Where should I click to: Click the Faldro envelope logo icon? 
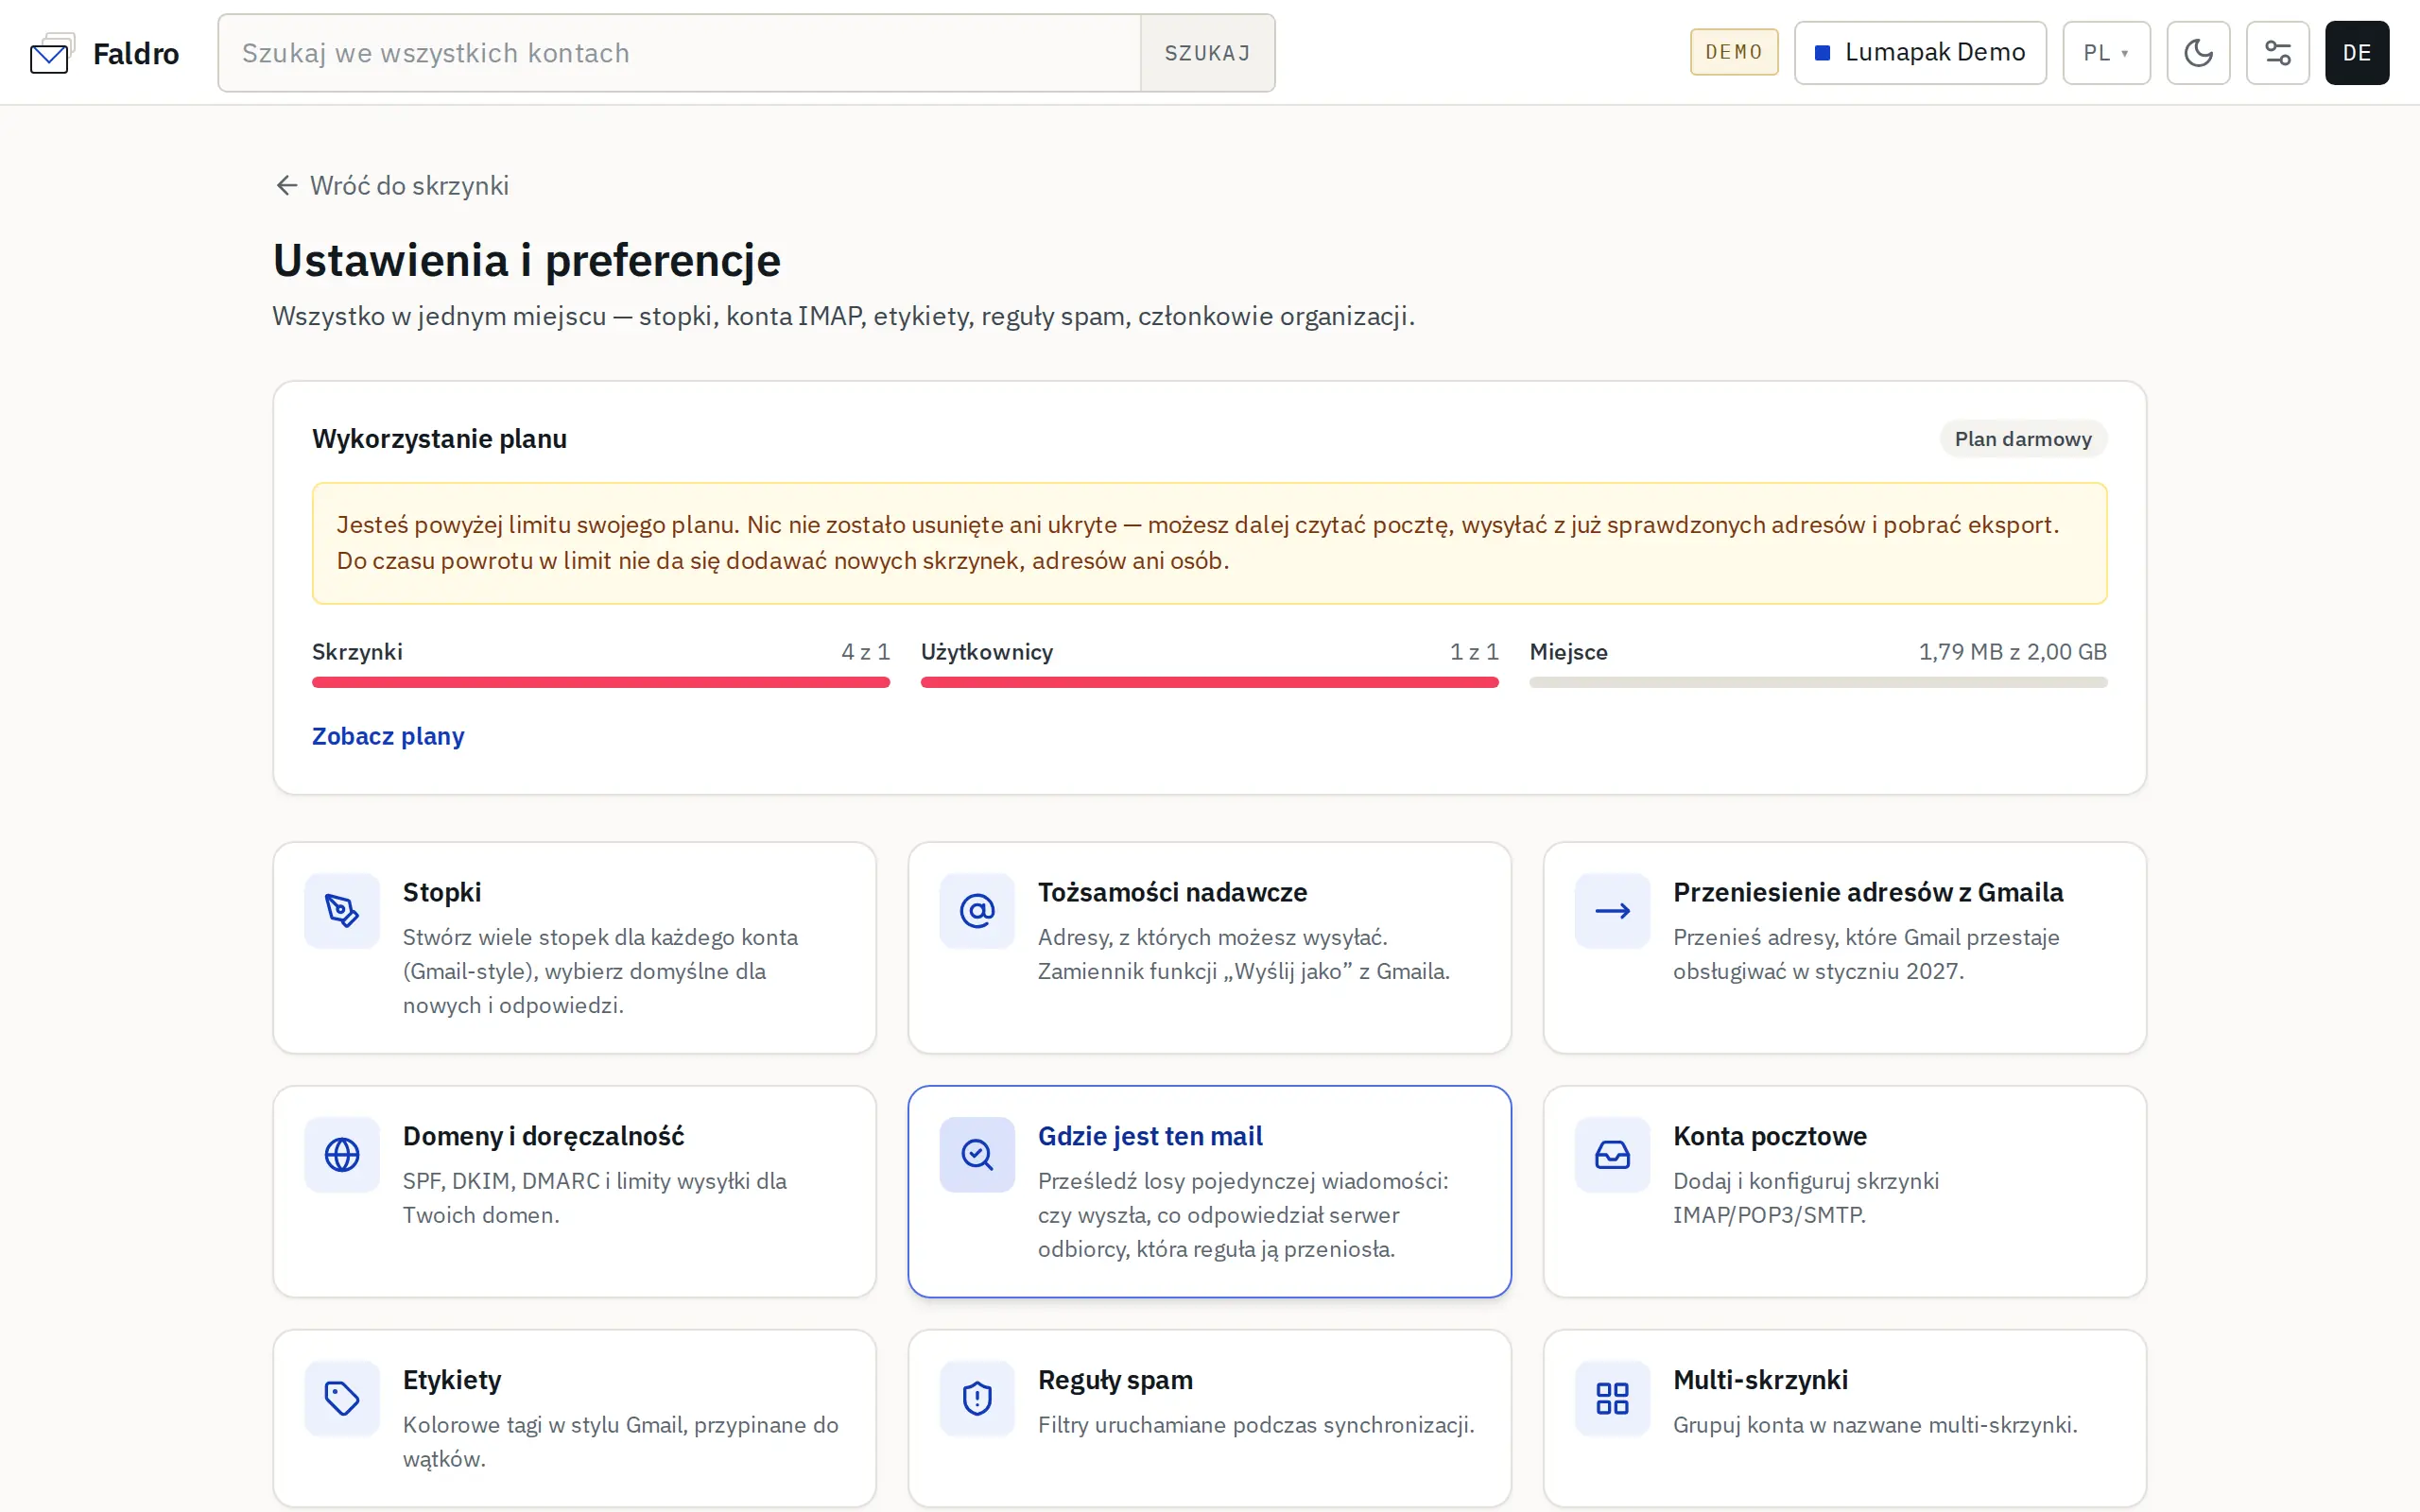[x=51, y=53]
